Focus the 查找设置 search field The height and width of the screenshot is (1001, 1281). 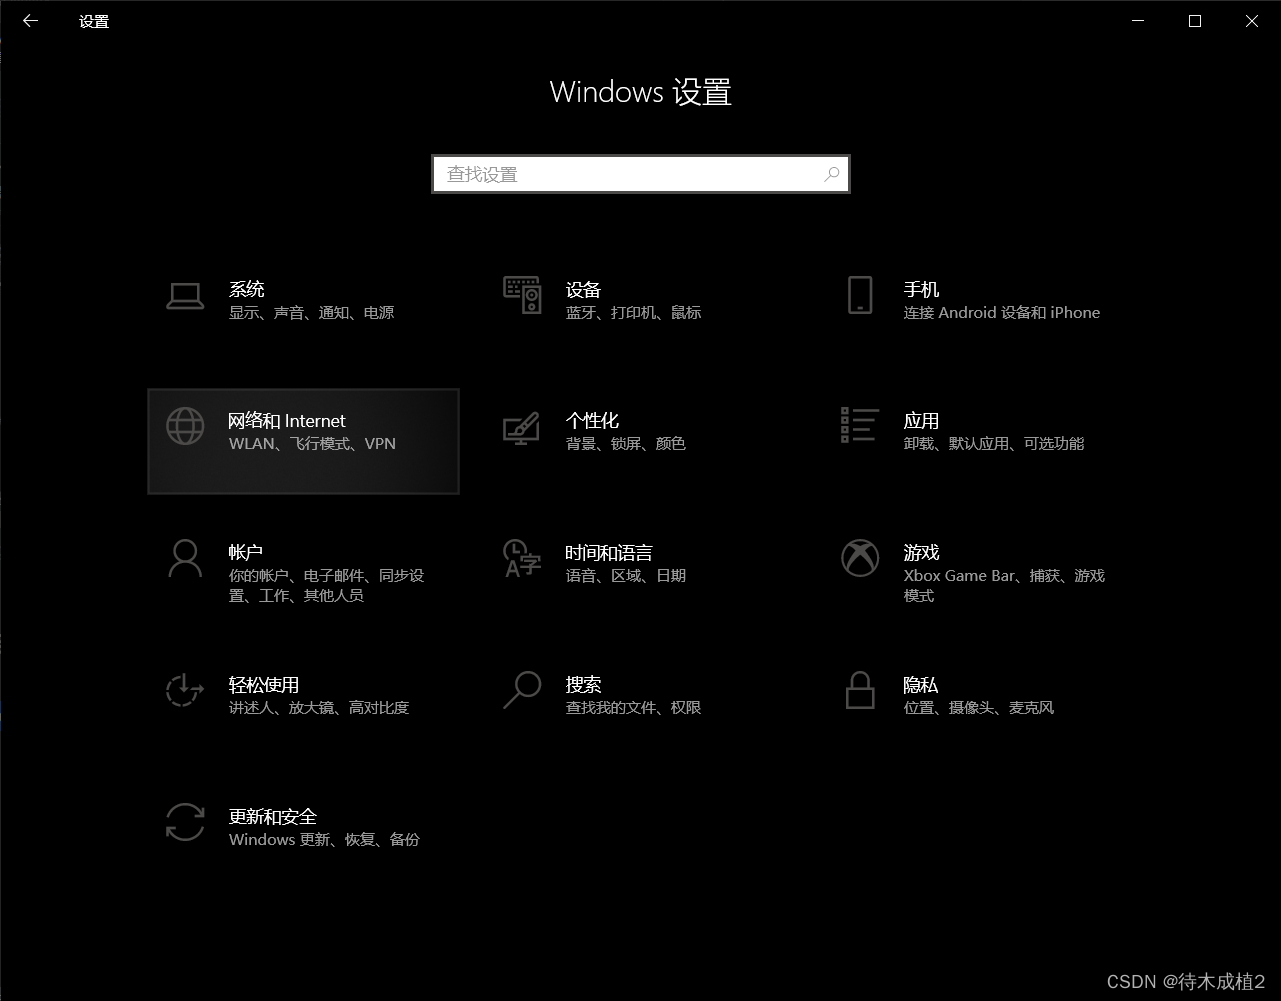pyautogui.click(x=641, y=174)
